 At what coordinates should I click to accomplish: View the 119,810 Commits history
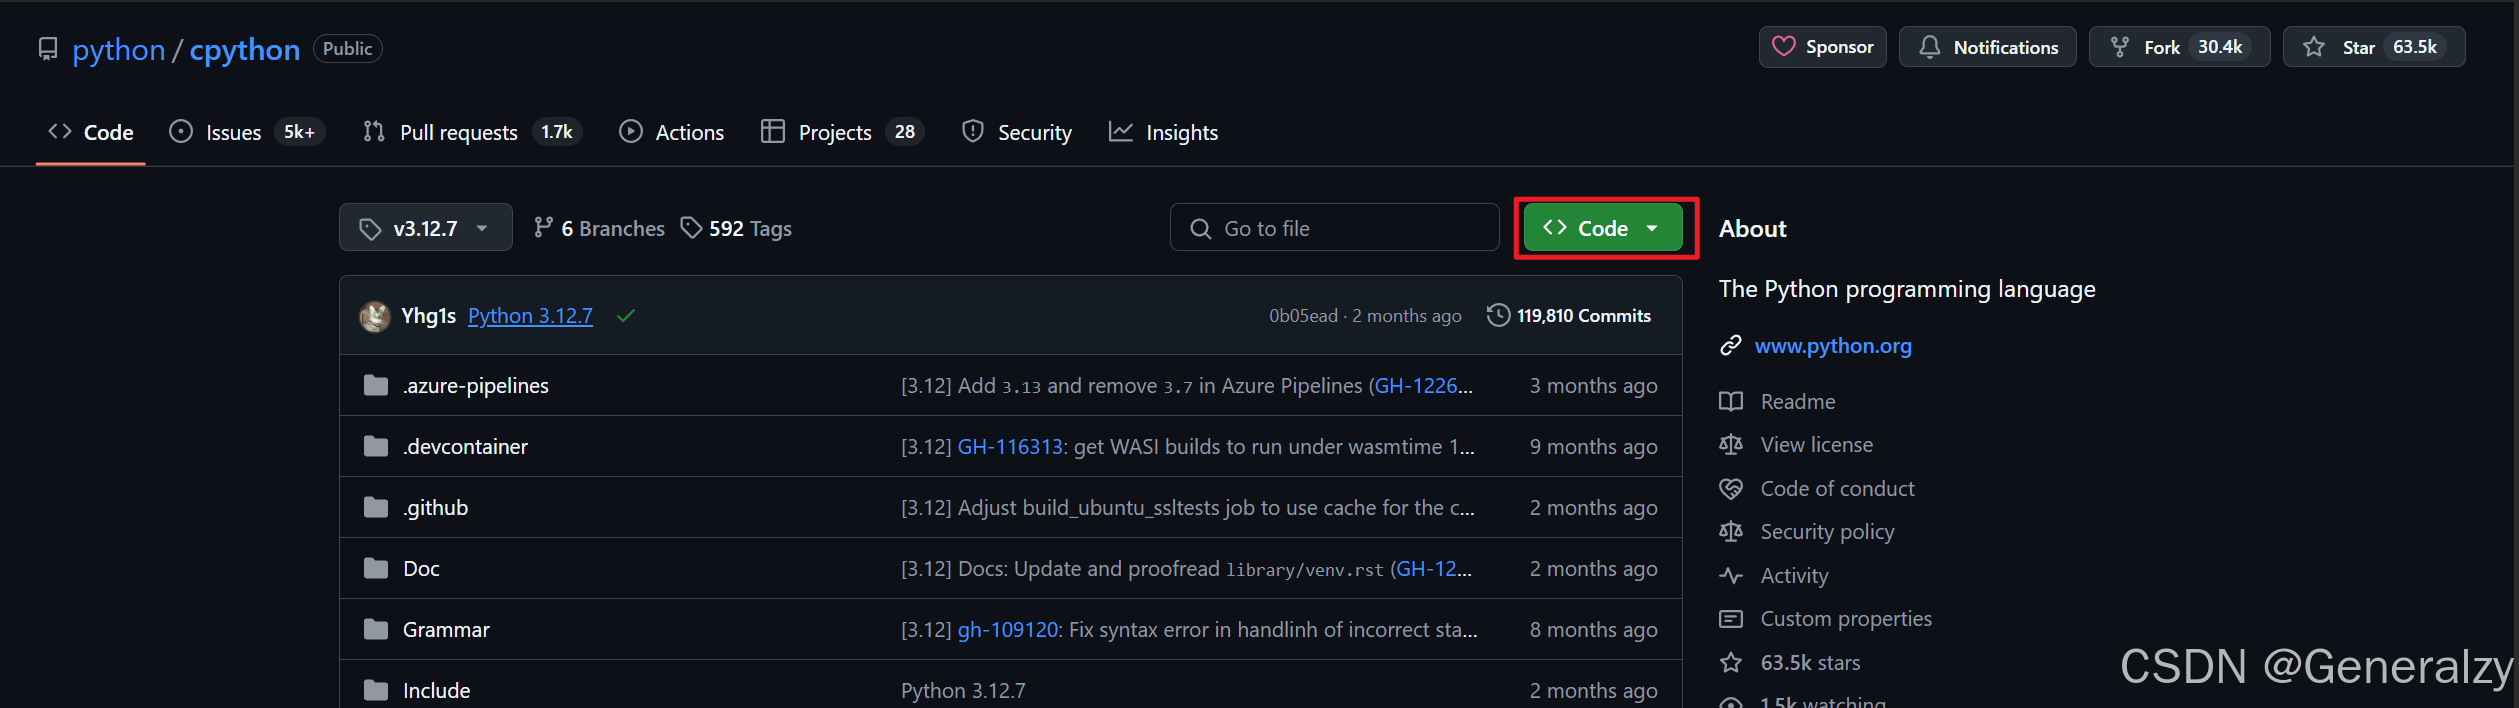pyautogui.click(x=1569, y=316)
